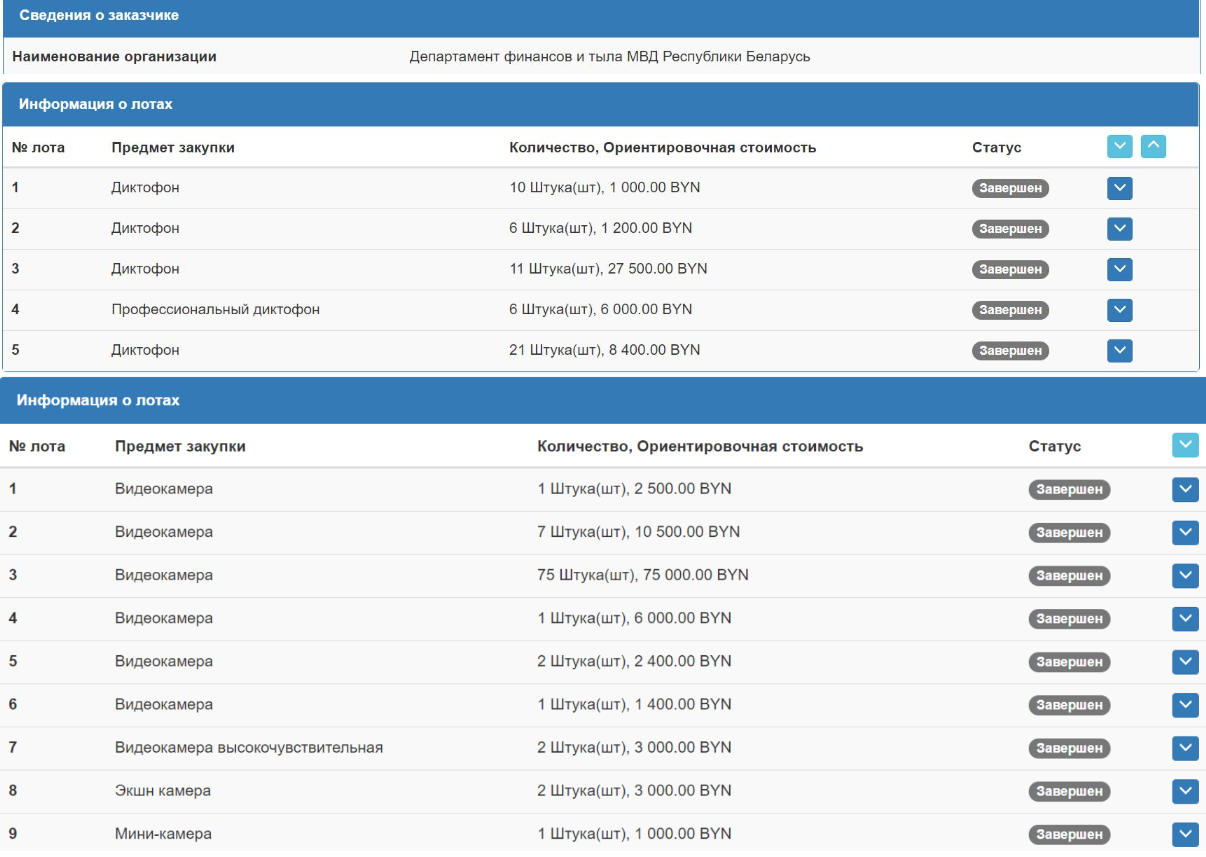The image size is (1206, 857).
Task: Open the chevron for the 10 500.00 BYN Видеокамера lot
Action: pos(1185,532)
